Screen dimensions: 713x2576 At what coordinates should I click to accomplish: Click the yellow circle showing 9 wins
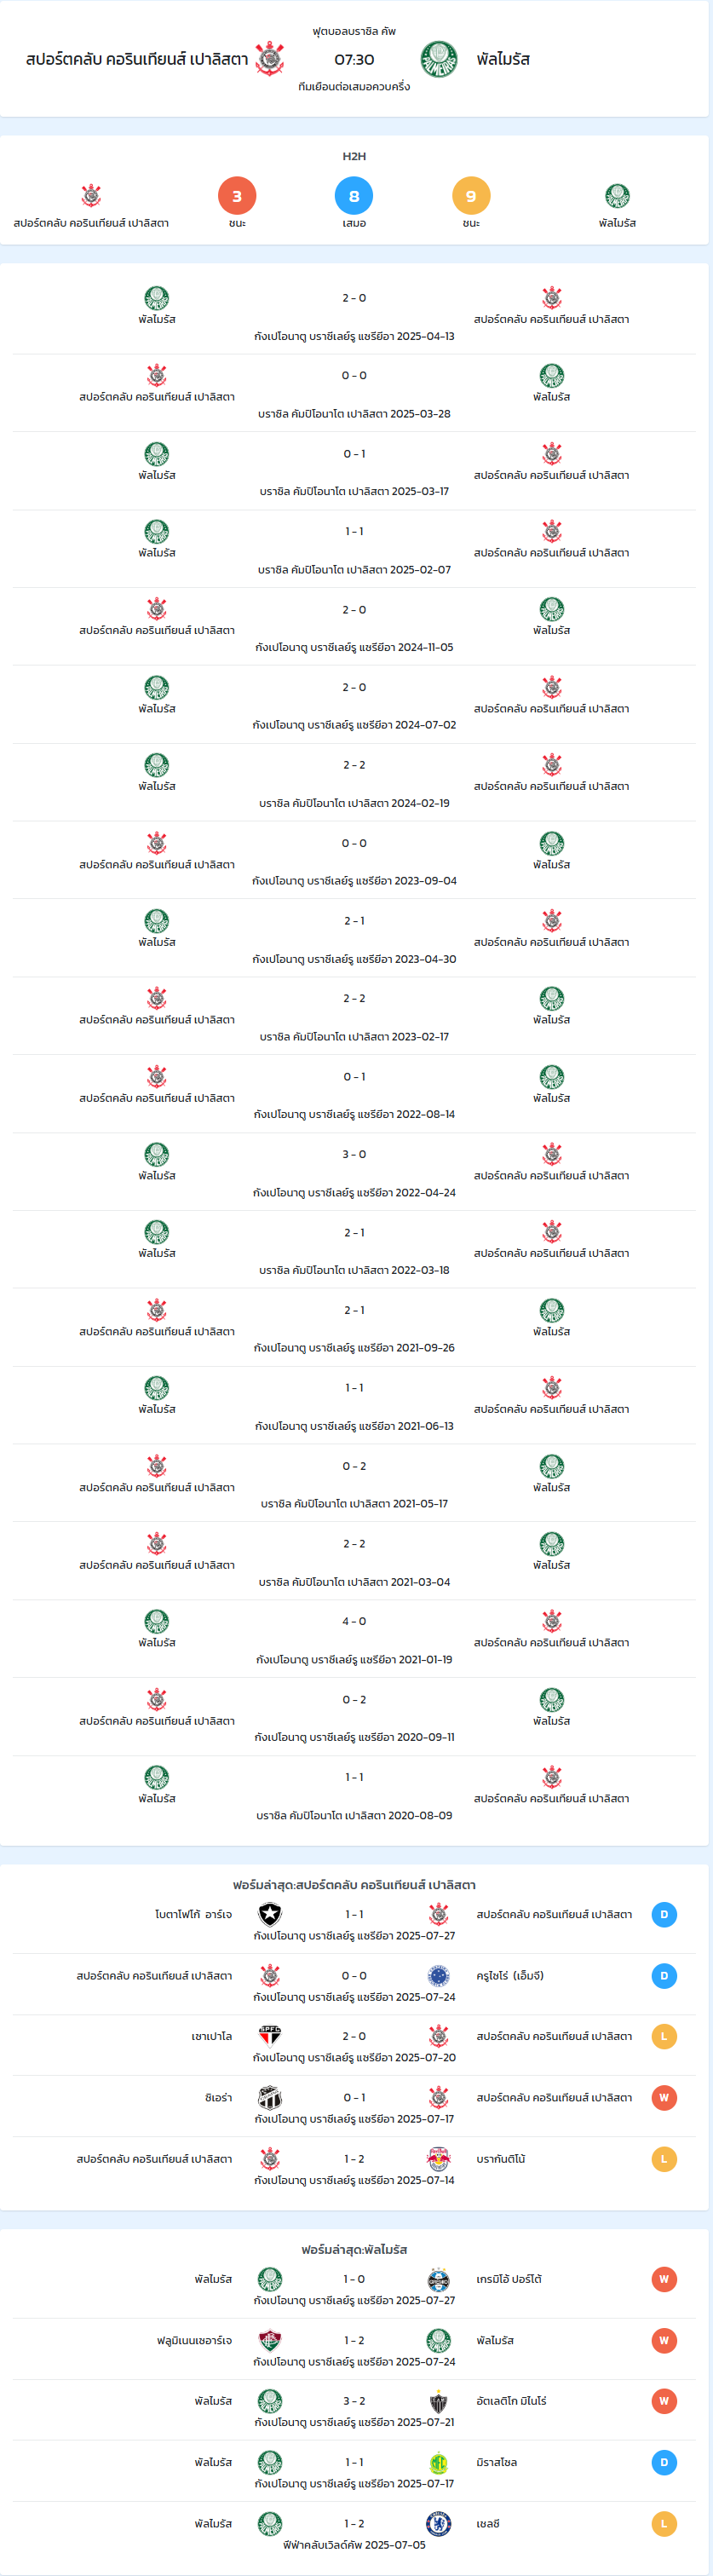[x=471, y=196]
